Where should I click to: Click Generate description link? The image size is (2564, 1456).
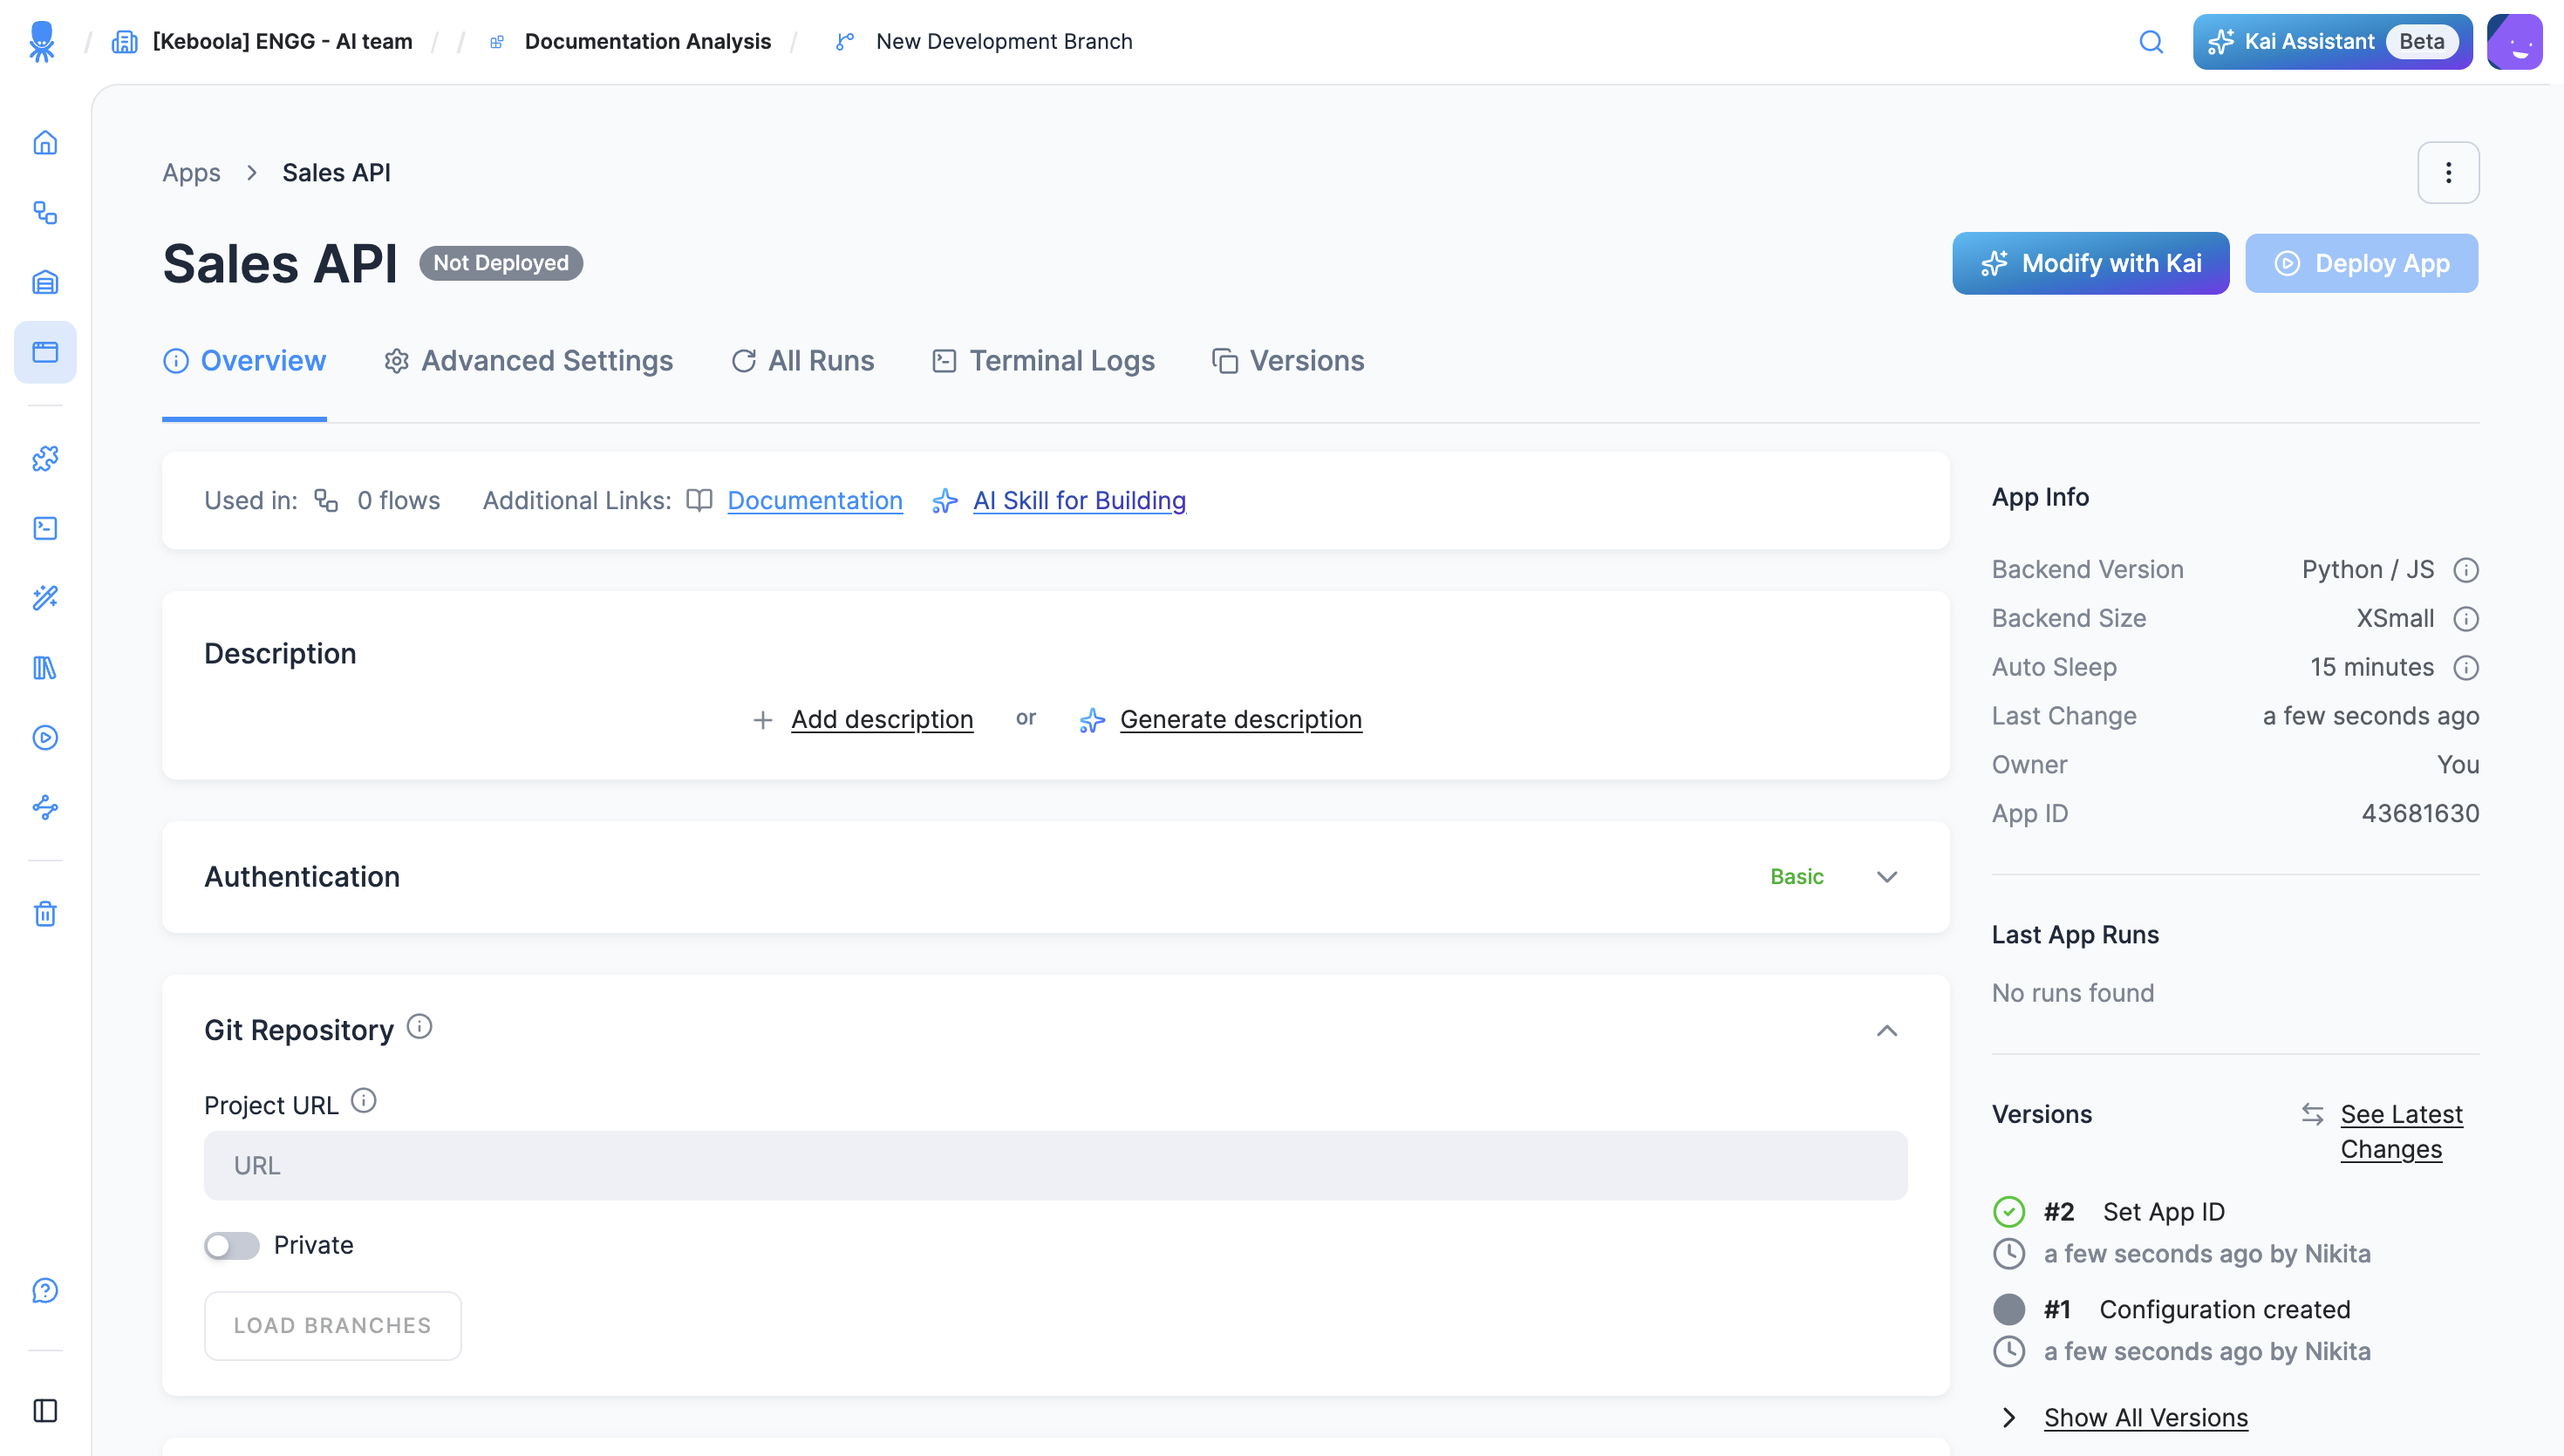[x=1240, y=719]
